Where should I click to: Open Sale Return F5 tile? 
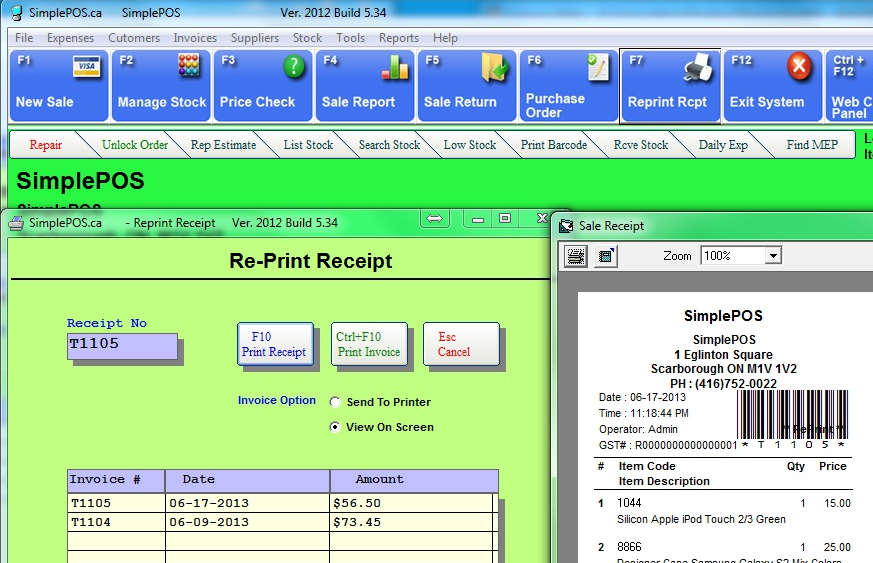pyautogui.click(x=467, y=85)
